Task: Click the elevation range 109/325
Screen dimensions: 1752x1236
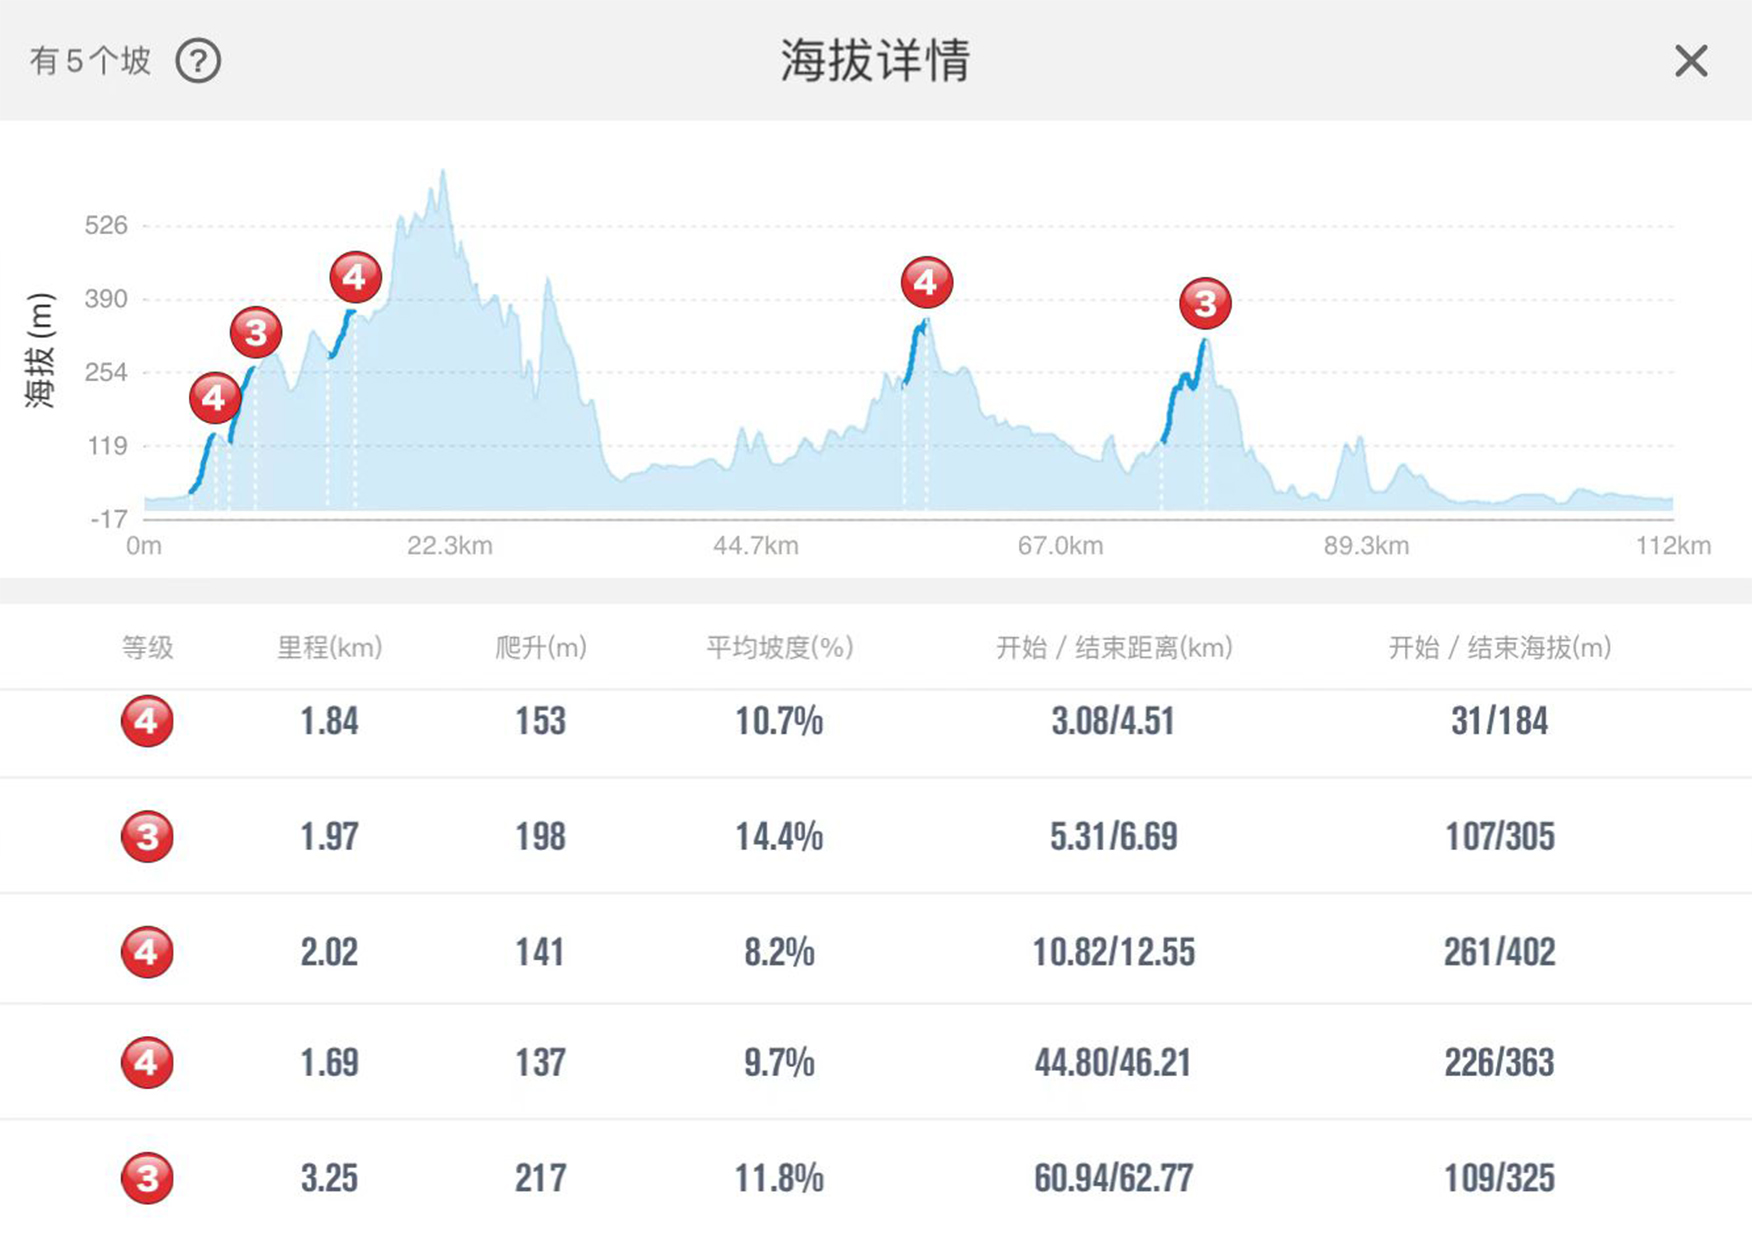Action: [1500, 1178]
